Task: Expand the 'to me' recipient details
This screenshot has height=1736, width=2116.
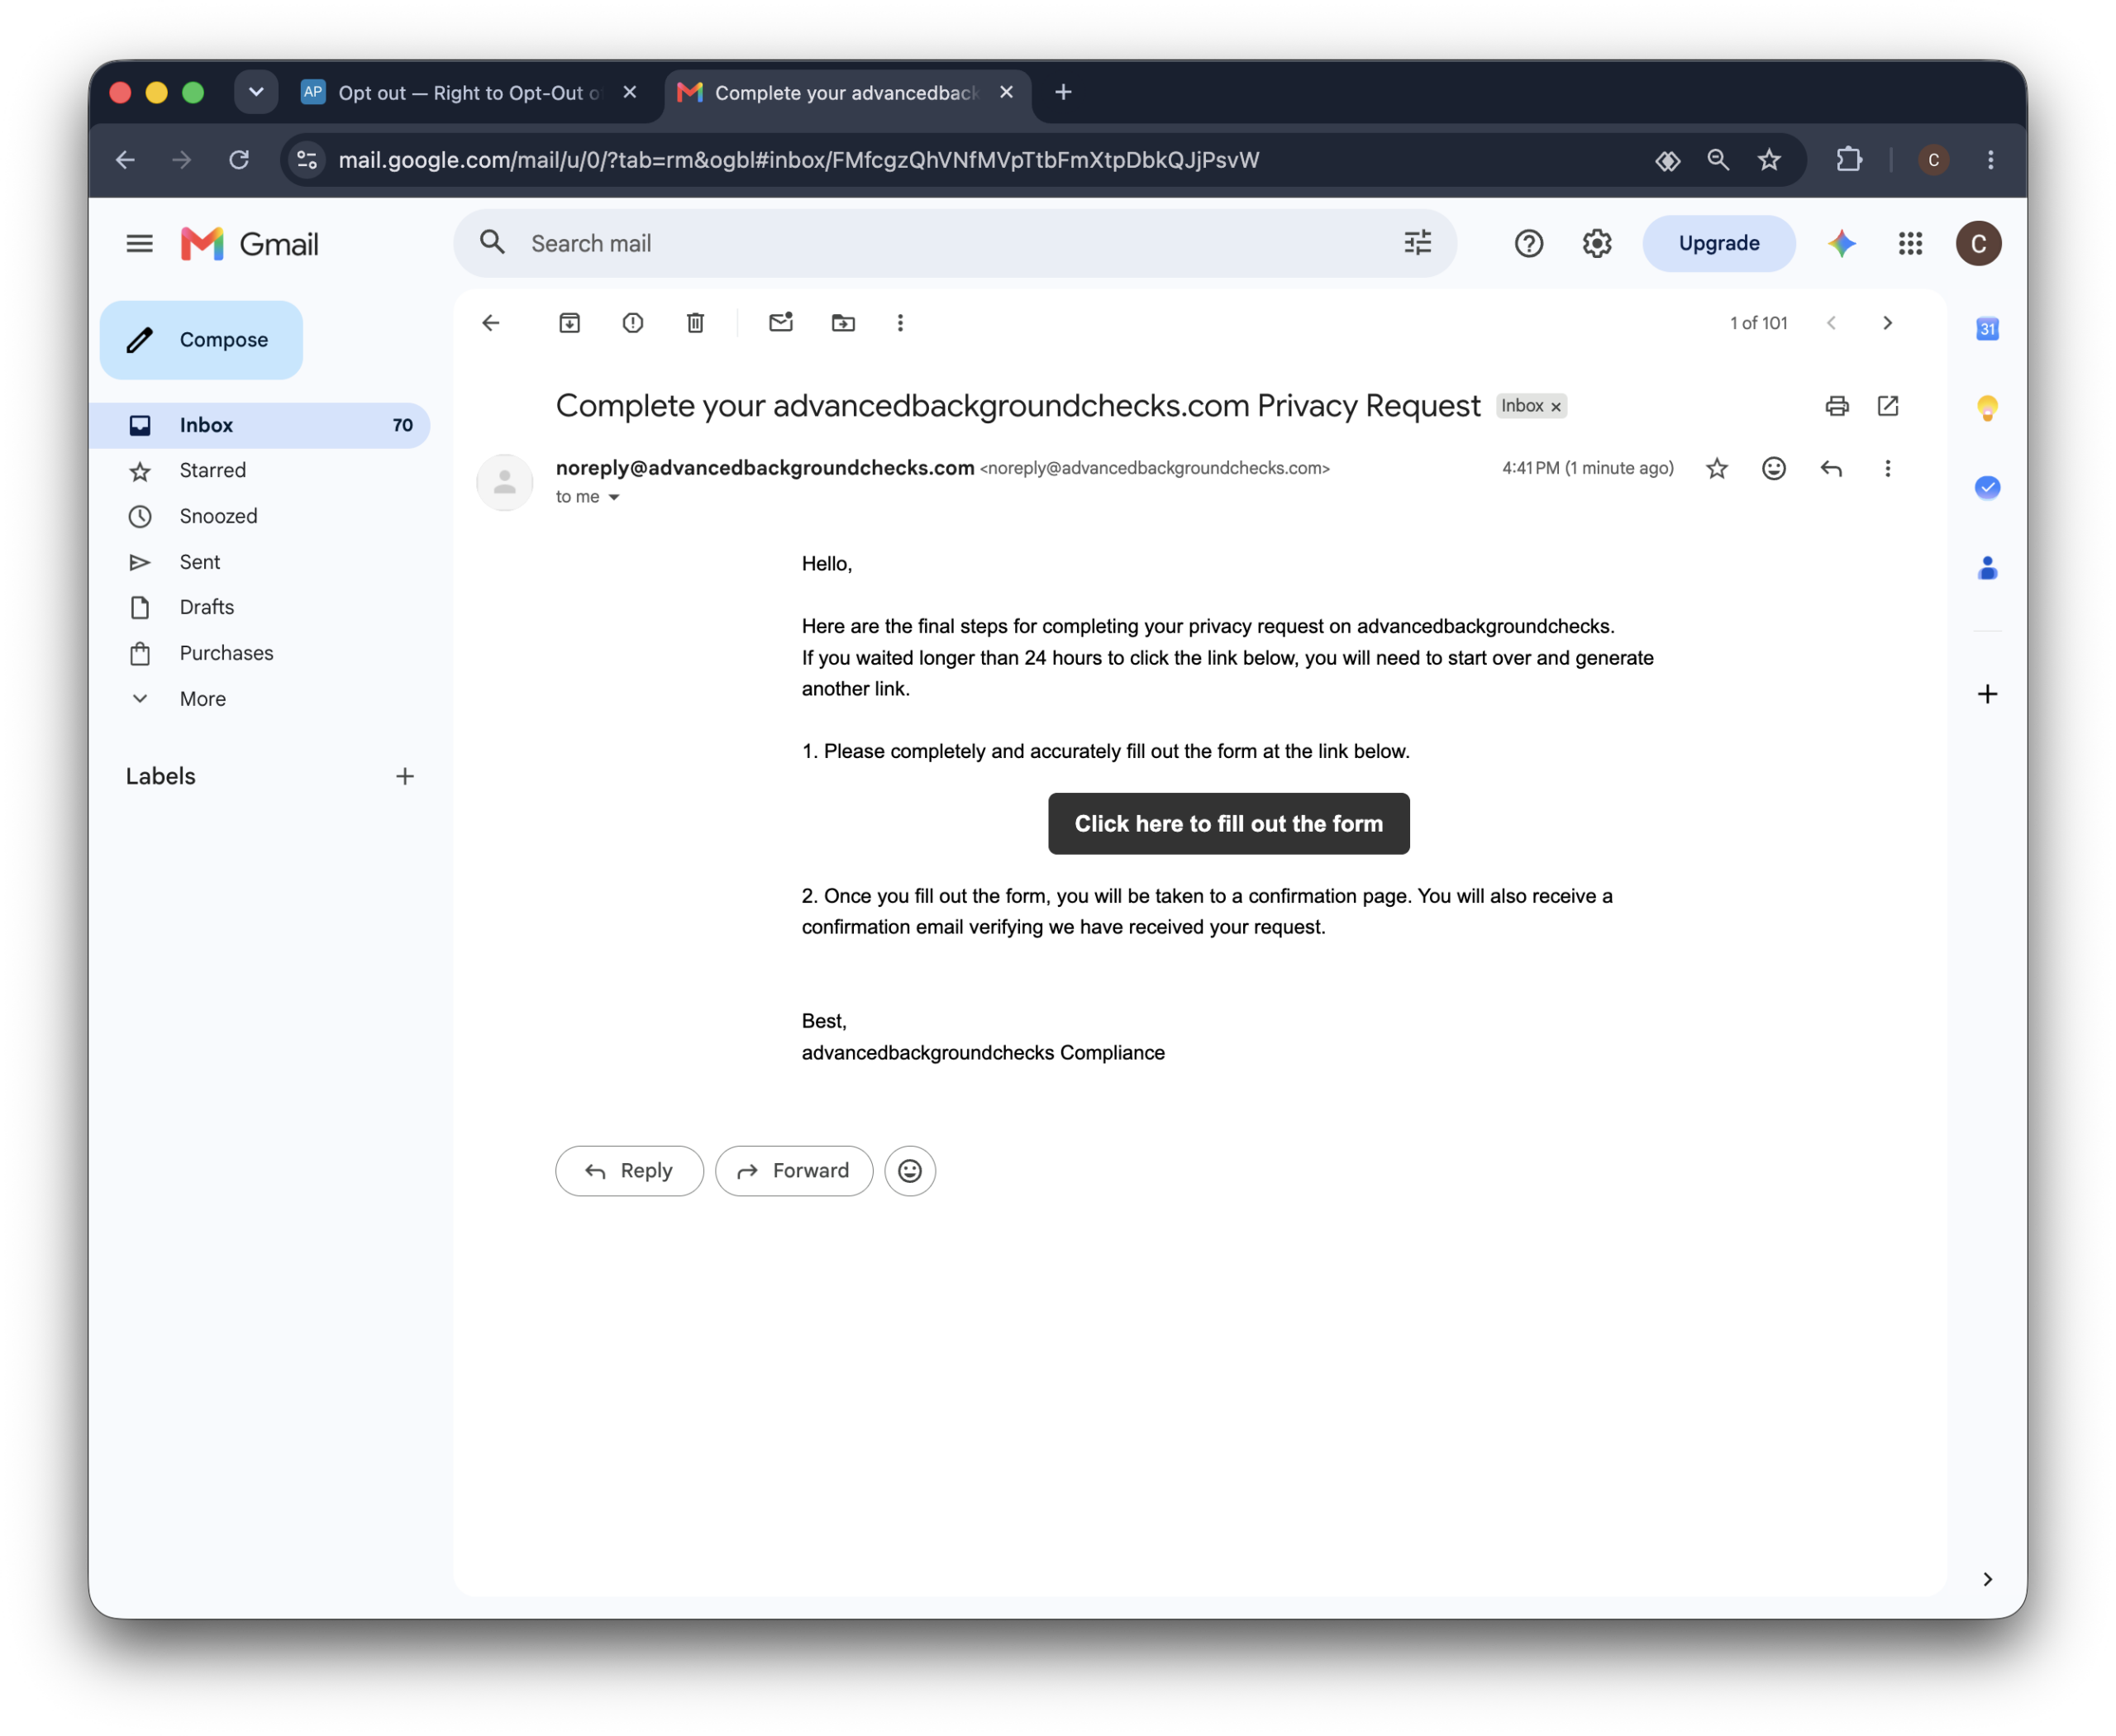Action: coord(614,497)
